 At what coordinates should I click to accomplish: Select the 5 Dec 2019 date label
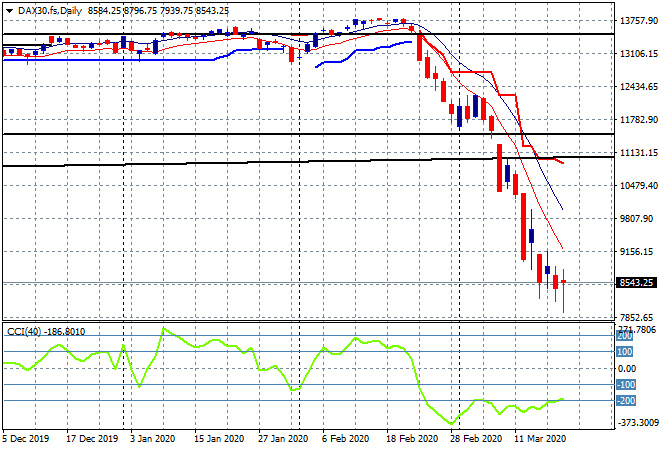click(25, 439)
